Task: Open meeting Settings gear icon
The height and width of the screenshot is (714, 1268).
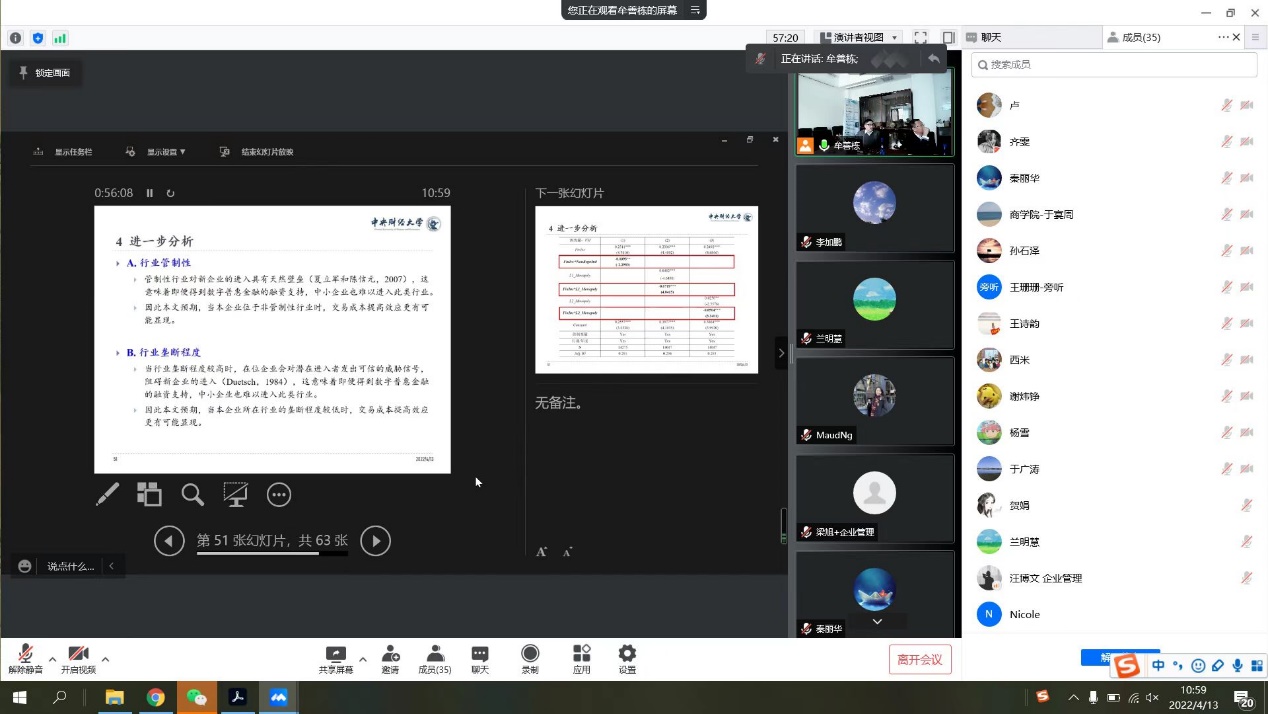Action: coord(627,654)
